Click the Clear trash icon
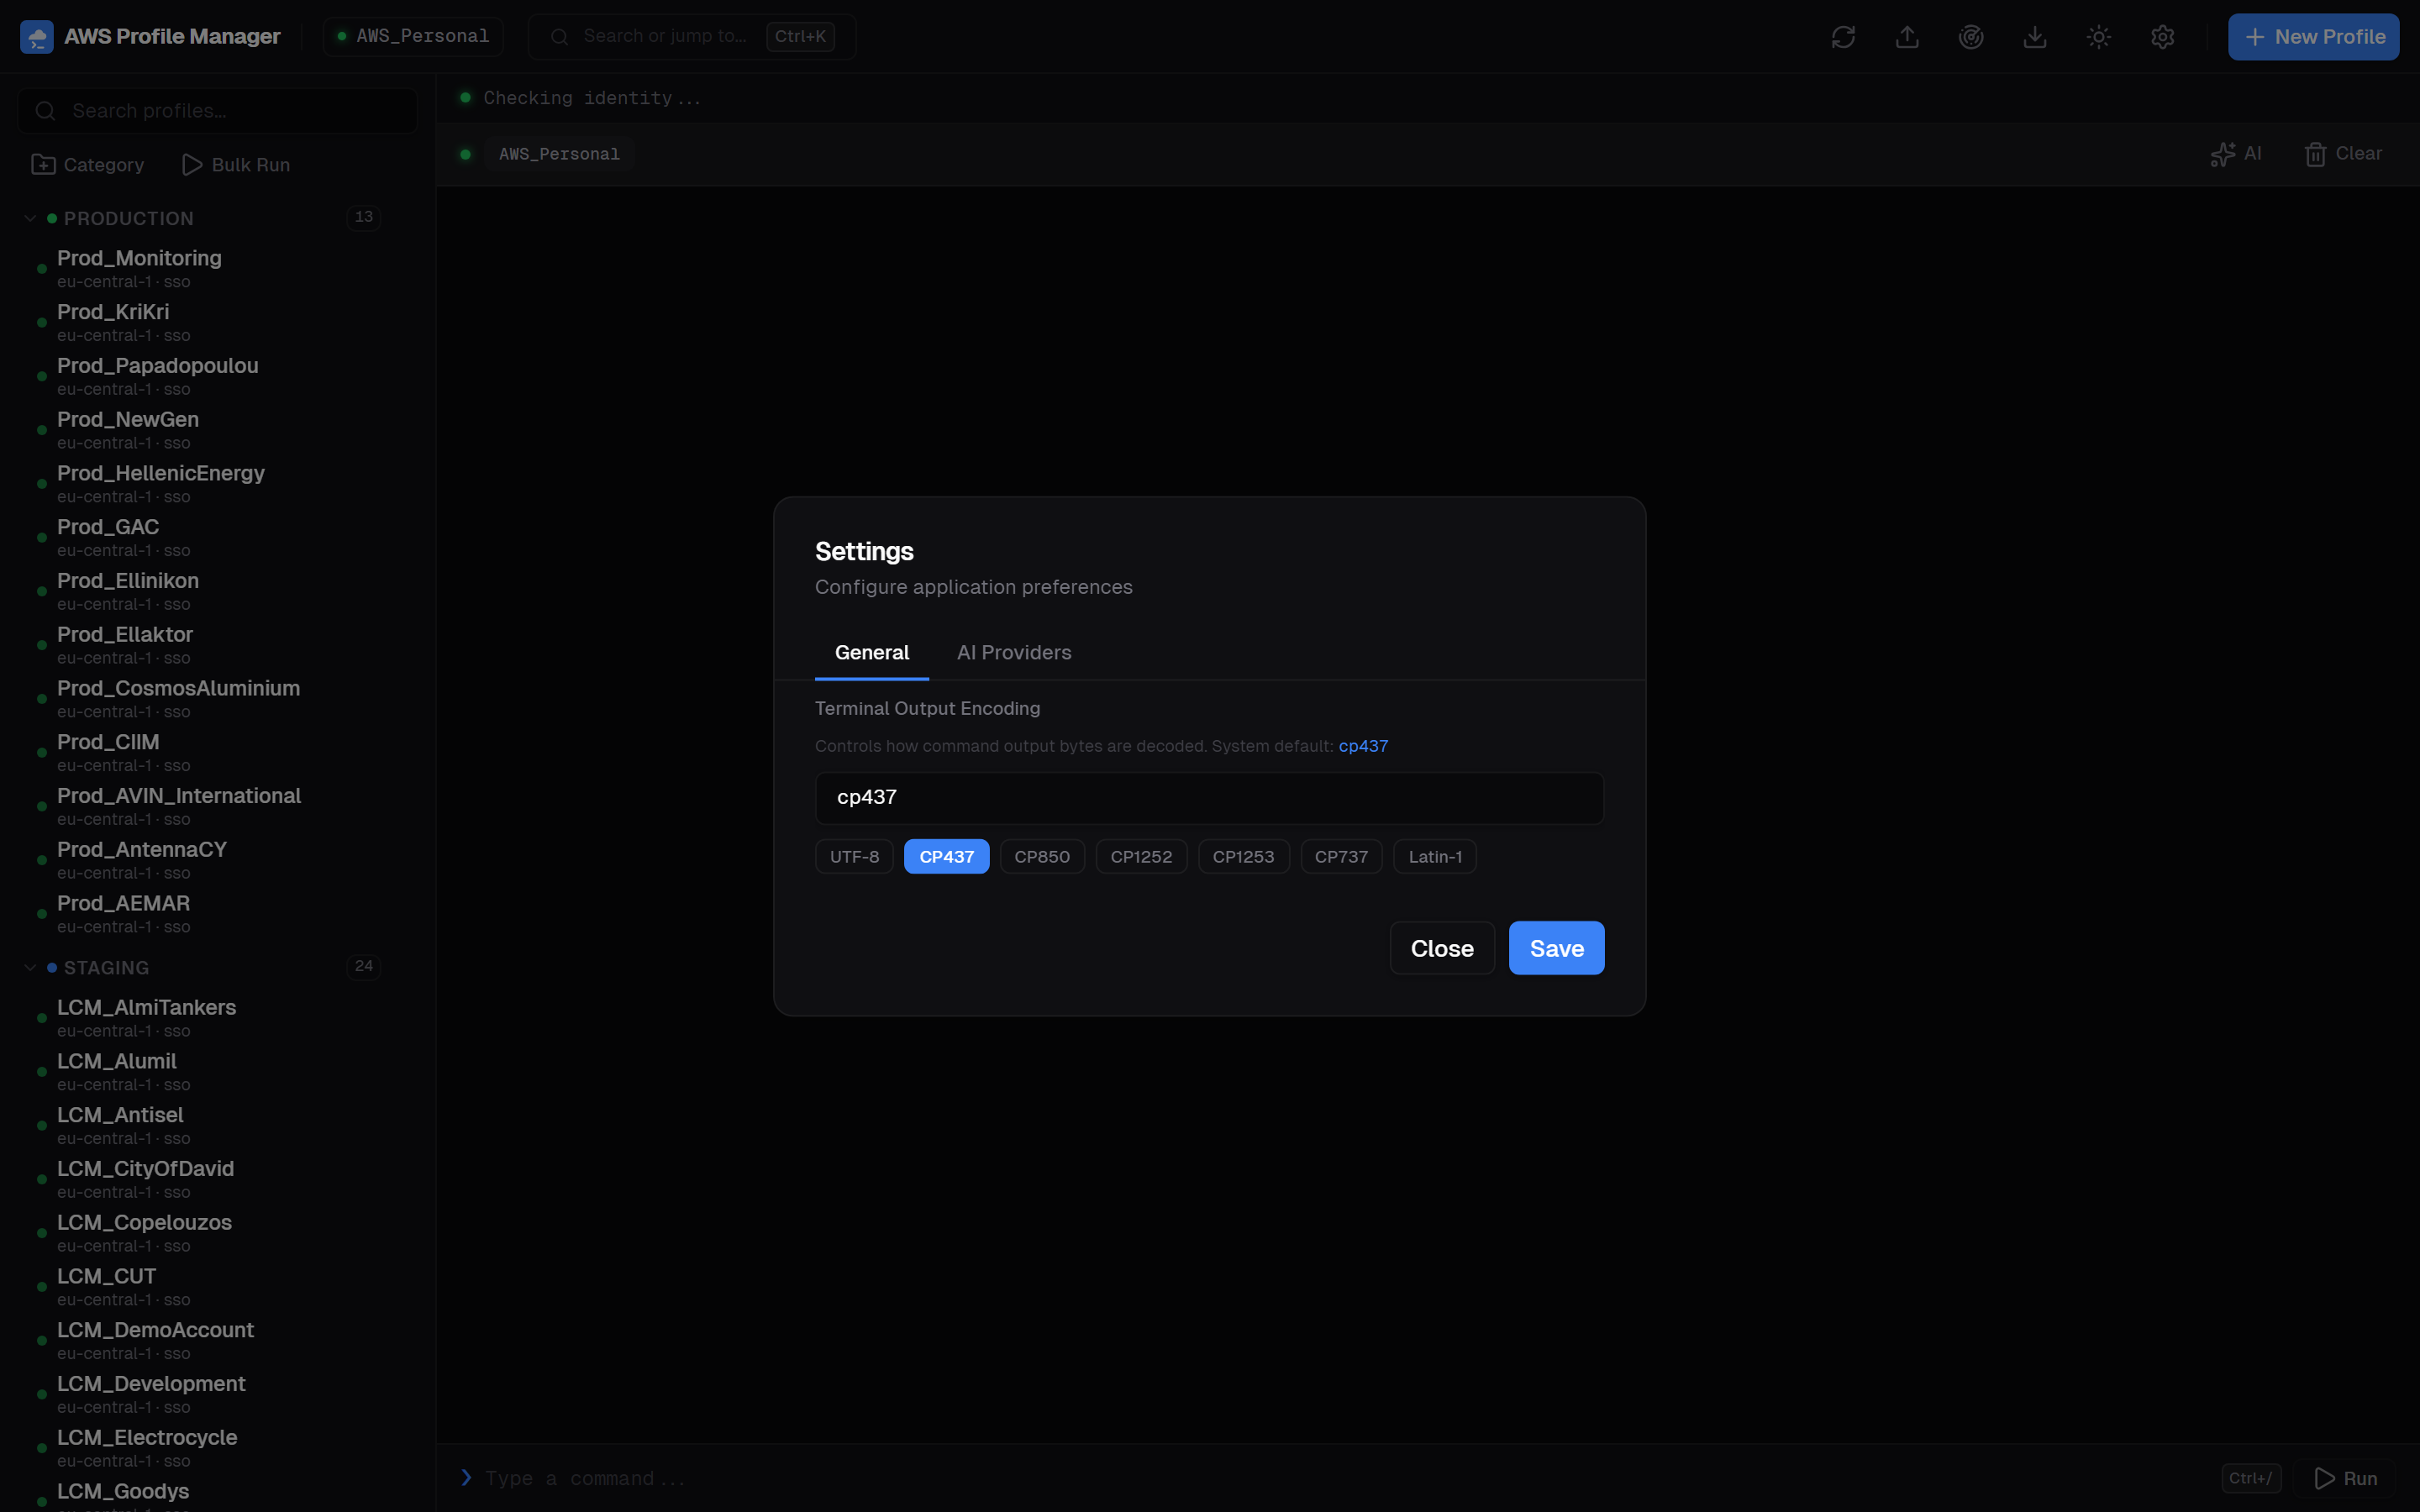 coord(2317,153)
